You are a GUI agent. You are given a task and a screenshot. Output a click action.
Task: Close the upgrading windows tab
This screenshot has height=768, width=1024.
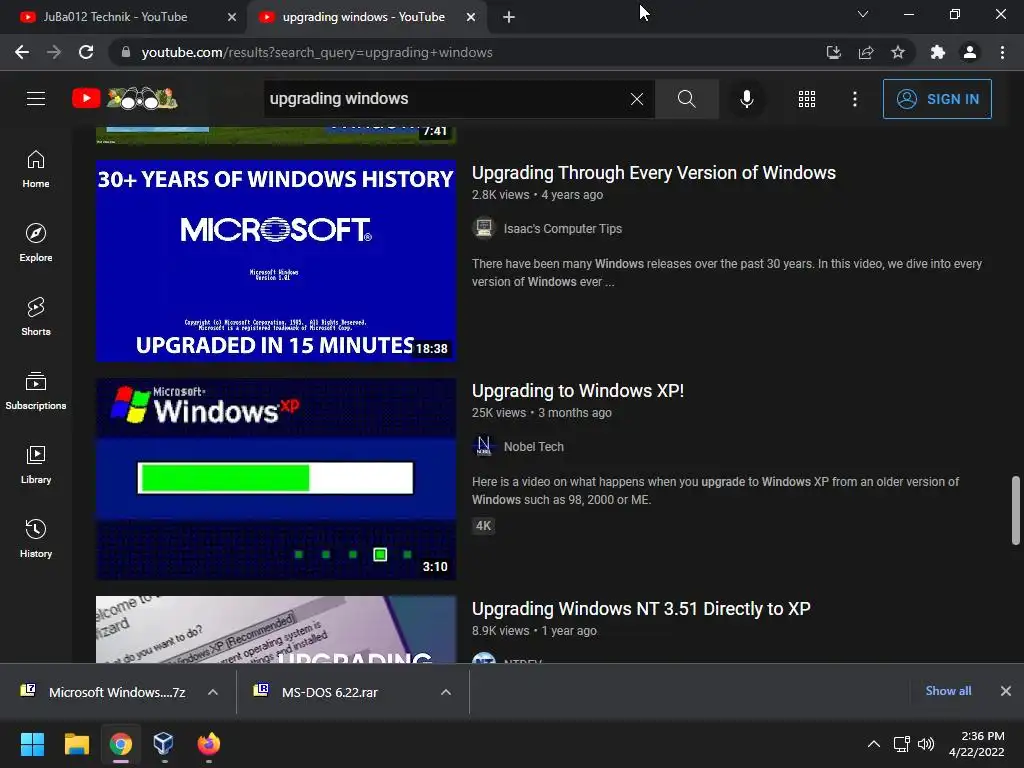(x=471, y=17)
